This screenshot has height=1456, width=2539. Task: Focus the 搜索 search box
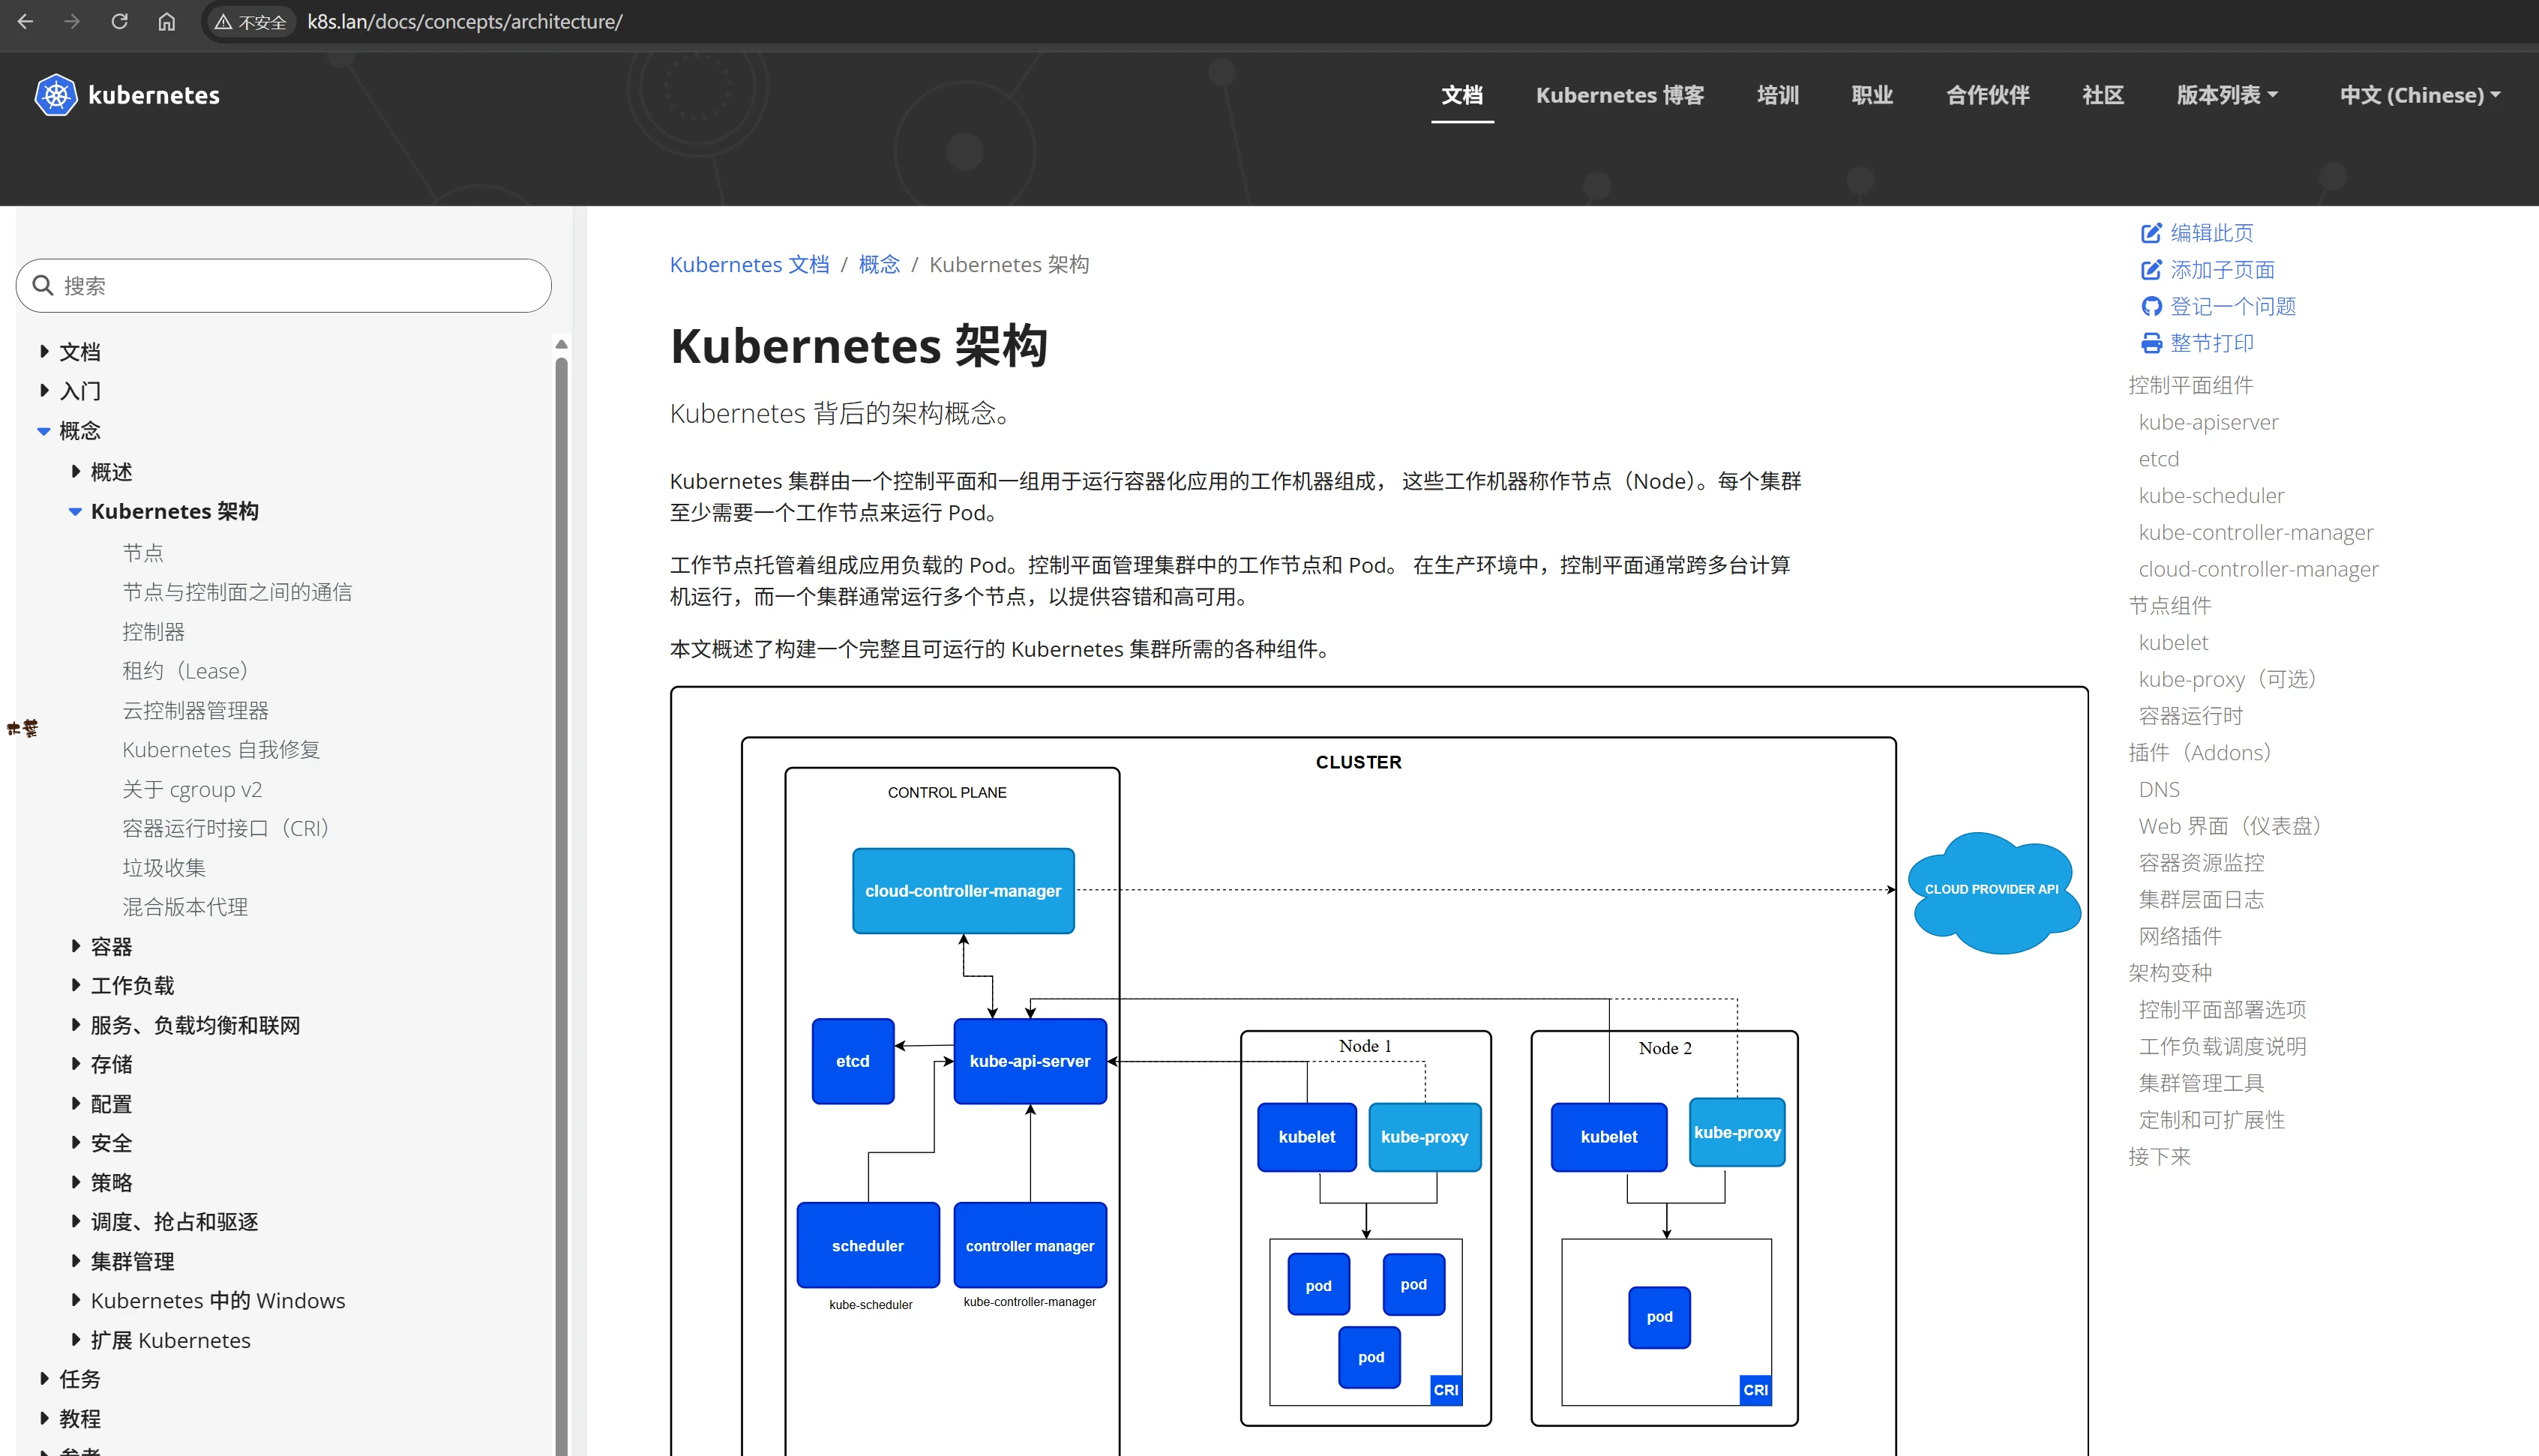pyautogui.click(x=283, y=286)
